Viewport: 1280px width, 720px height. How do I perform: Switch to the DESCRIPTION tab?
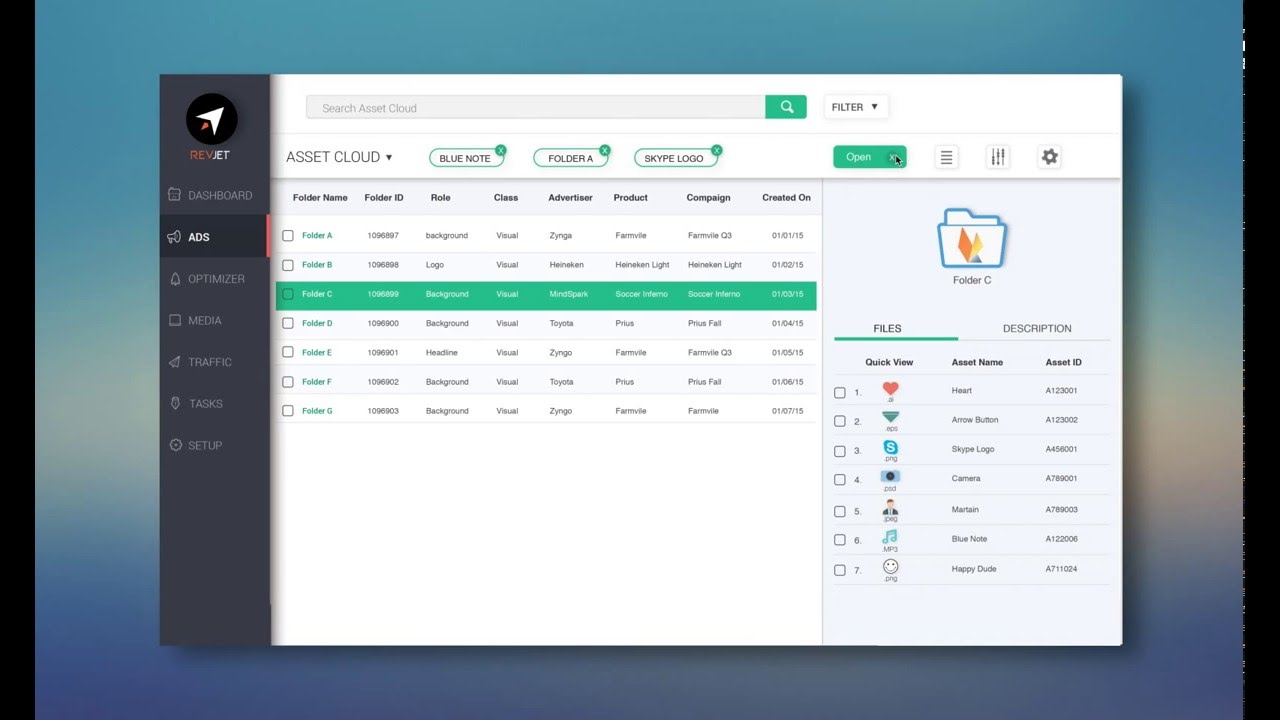[1037, 328]
